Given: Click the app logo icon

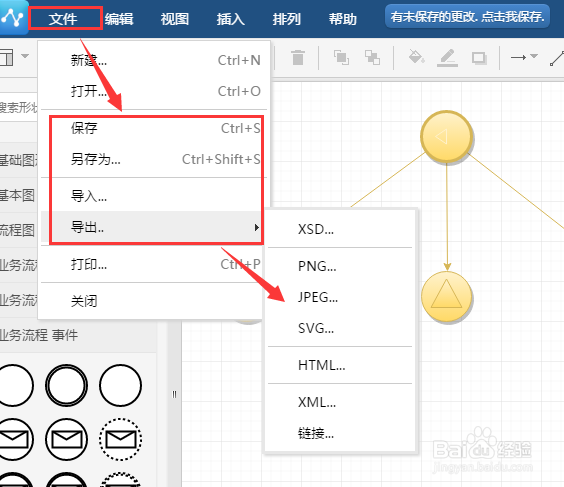Looking at the screenshot, I should (x=13, y=17).
